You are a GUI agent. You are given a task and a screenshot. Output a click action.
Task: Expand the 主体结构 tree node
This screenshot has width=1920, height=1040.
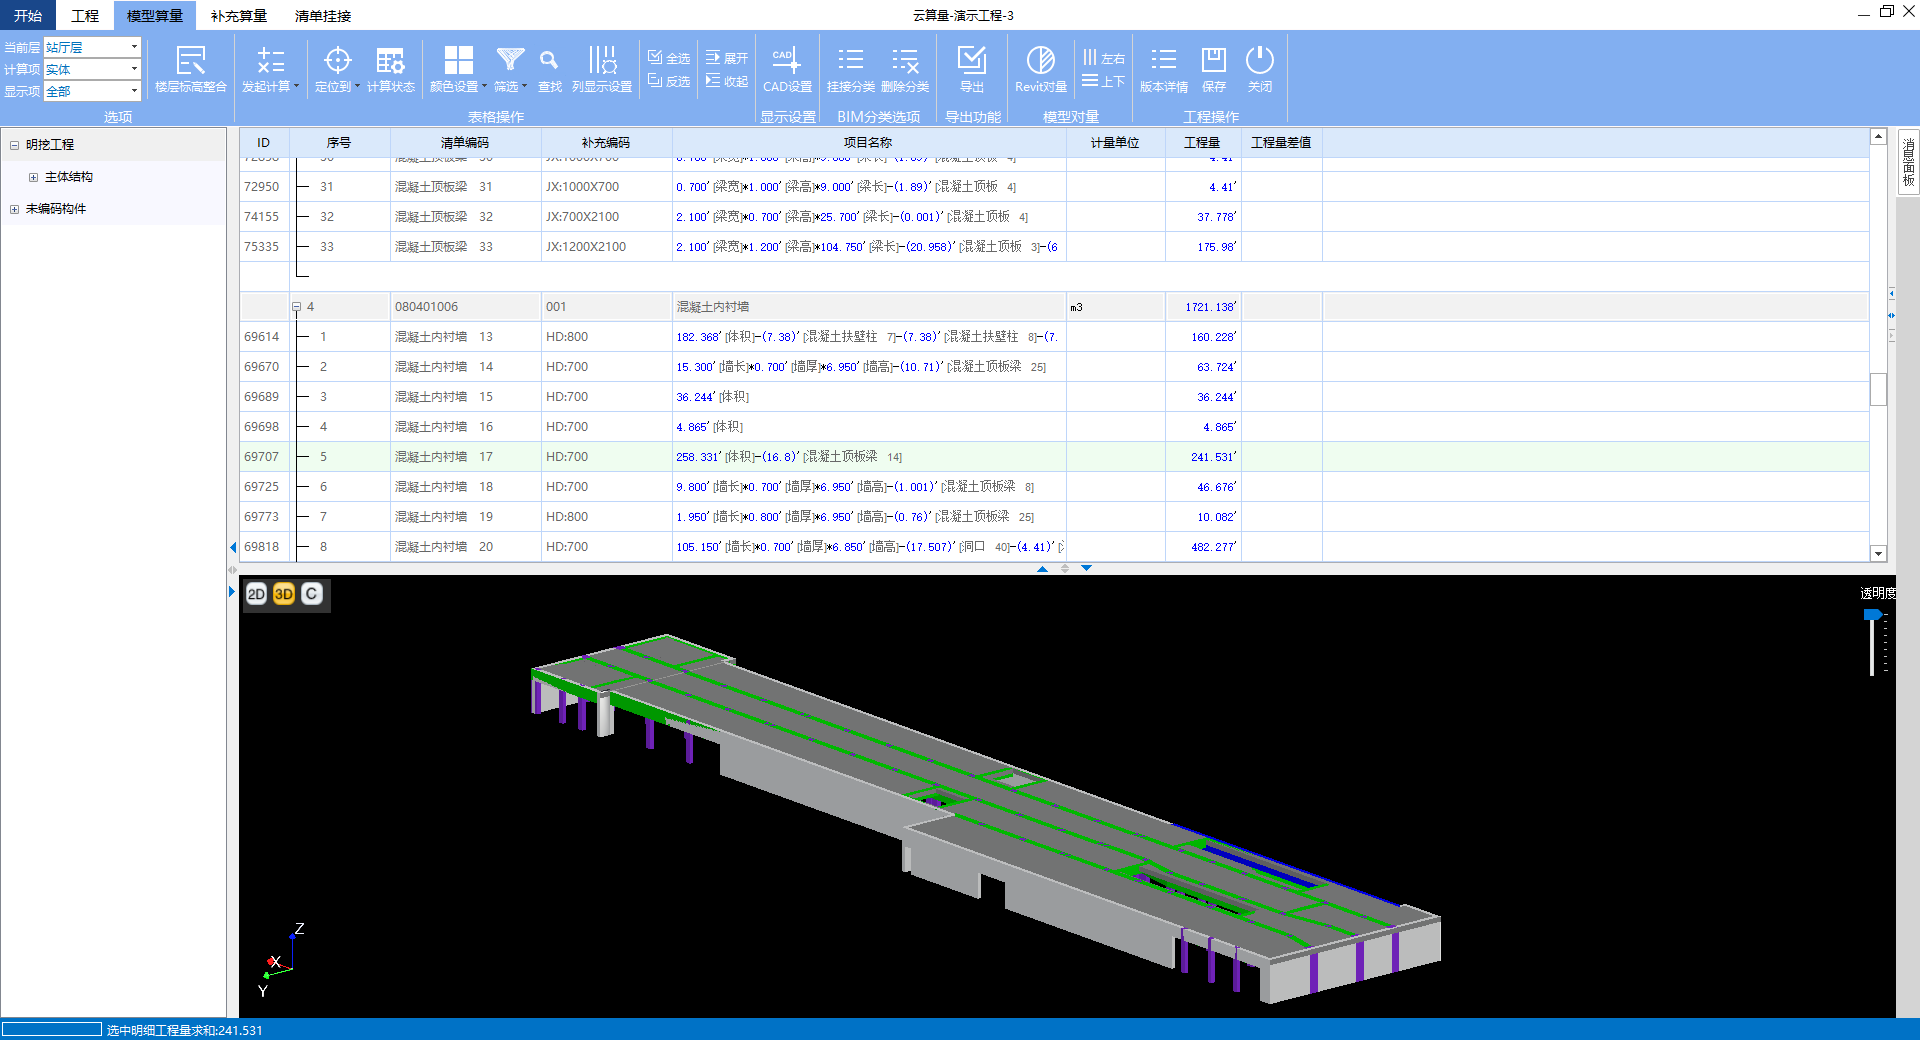point(33,178)
